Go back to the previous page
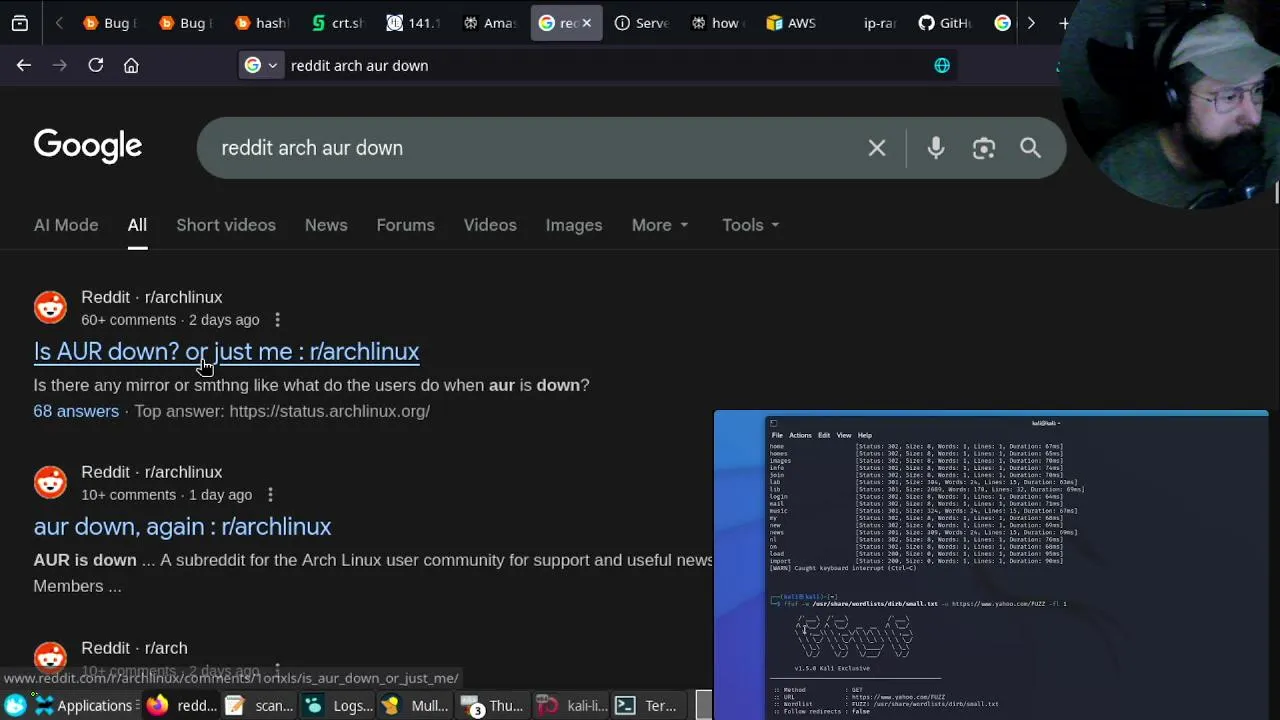The image size is (1280, 720). [x=24, y=65]
